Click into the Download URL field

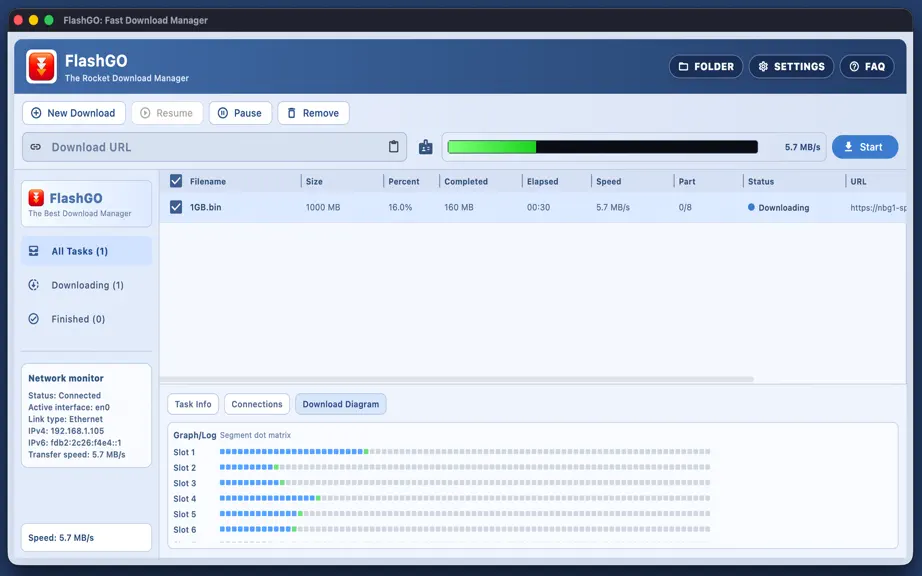214,147
